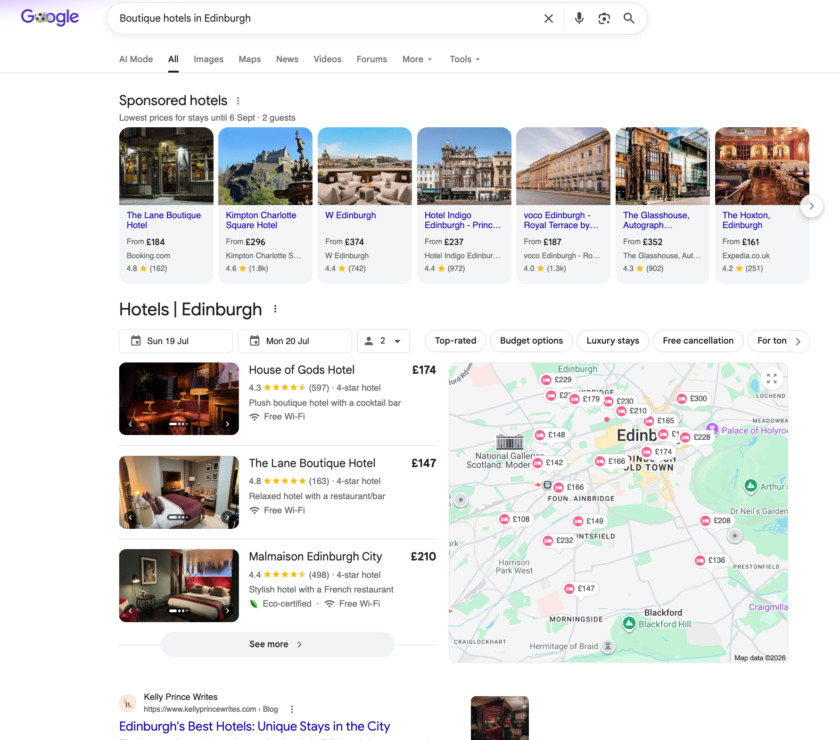
Task: Expand the map to fullscreen
Action: point(771,378)
